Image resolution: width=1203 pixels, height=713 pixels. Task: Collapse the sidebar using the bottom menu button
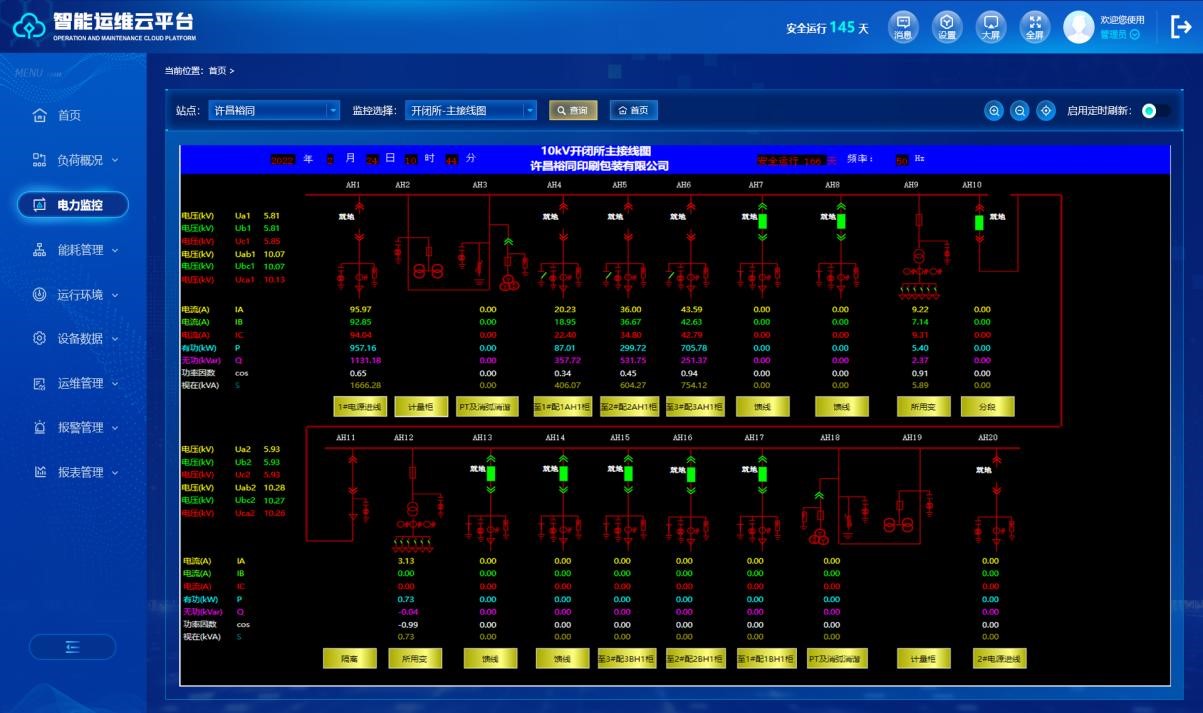(72, 647)
